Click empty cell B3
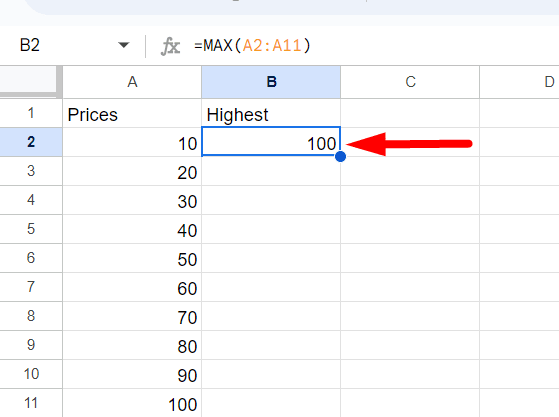This screenshot has height=417, width=559. point(271,171)
